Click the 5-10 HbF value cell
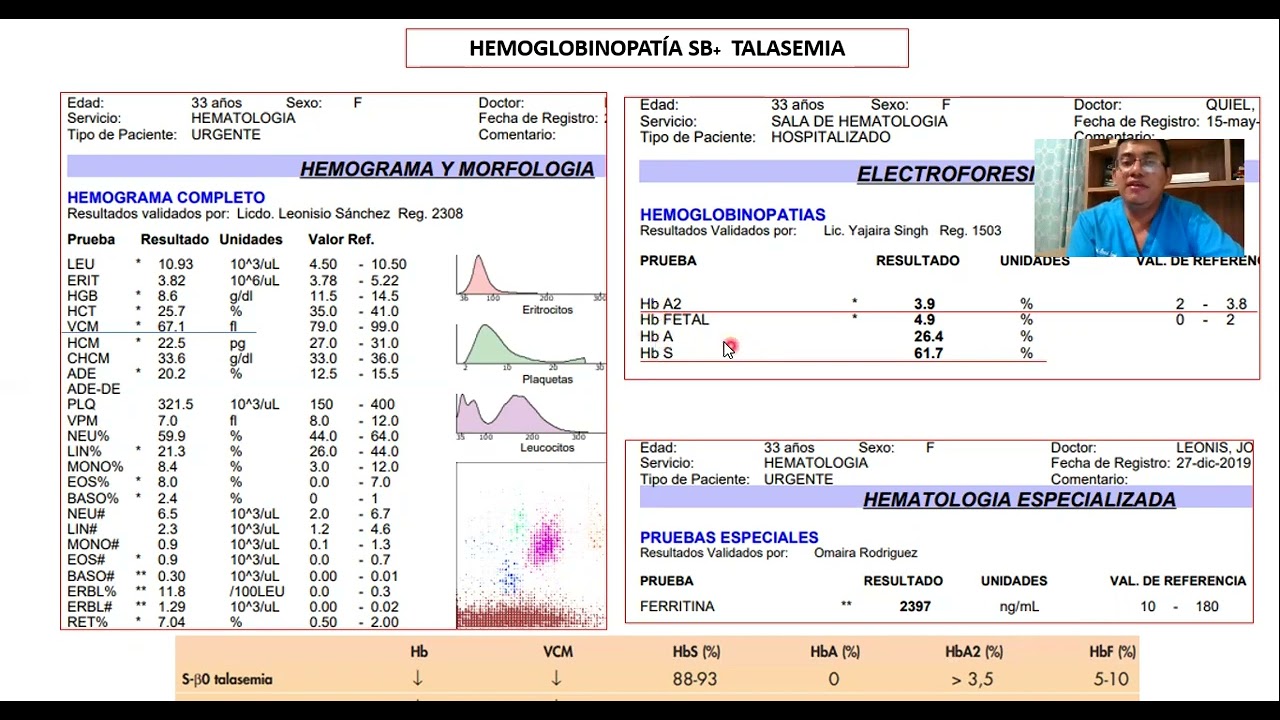The height and width of the screenshot is (720, 1280). pyautogui.click(x=1110, y=679)
